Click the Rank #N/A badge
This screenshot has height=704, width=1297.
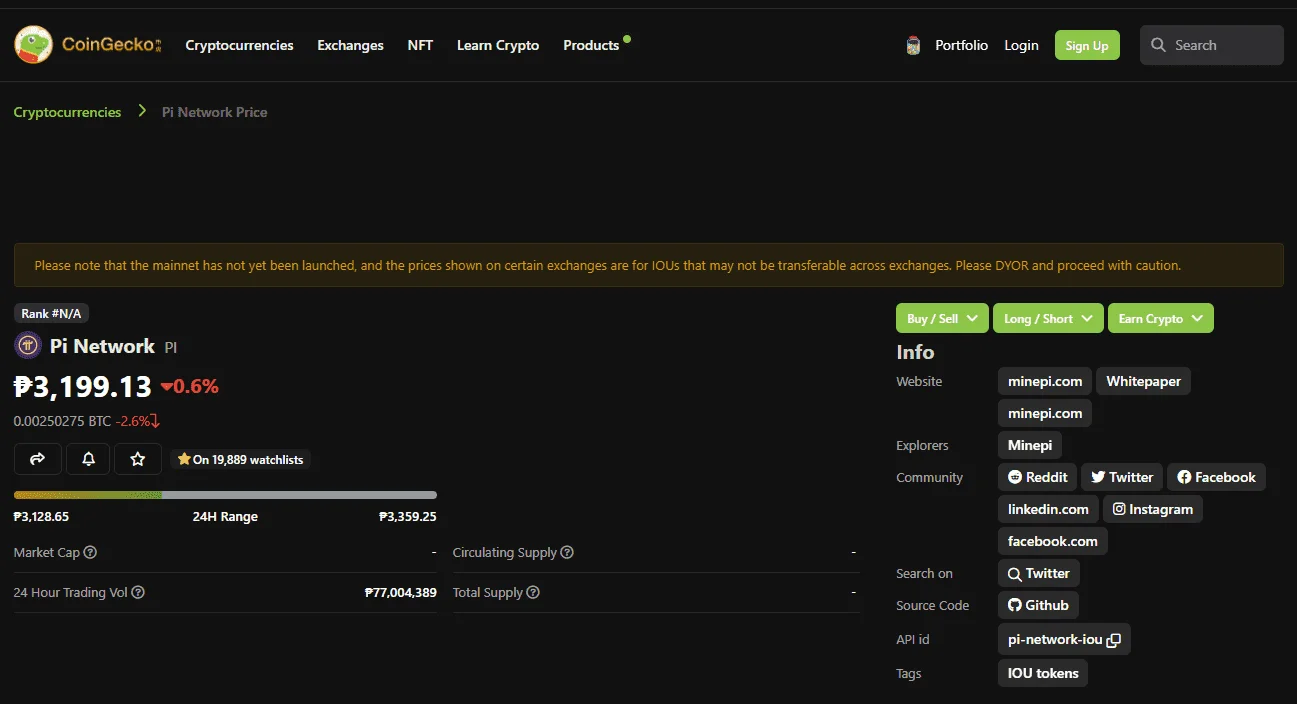click(x=51, y=313)
